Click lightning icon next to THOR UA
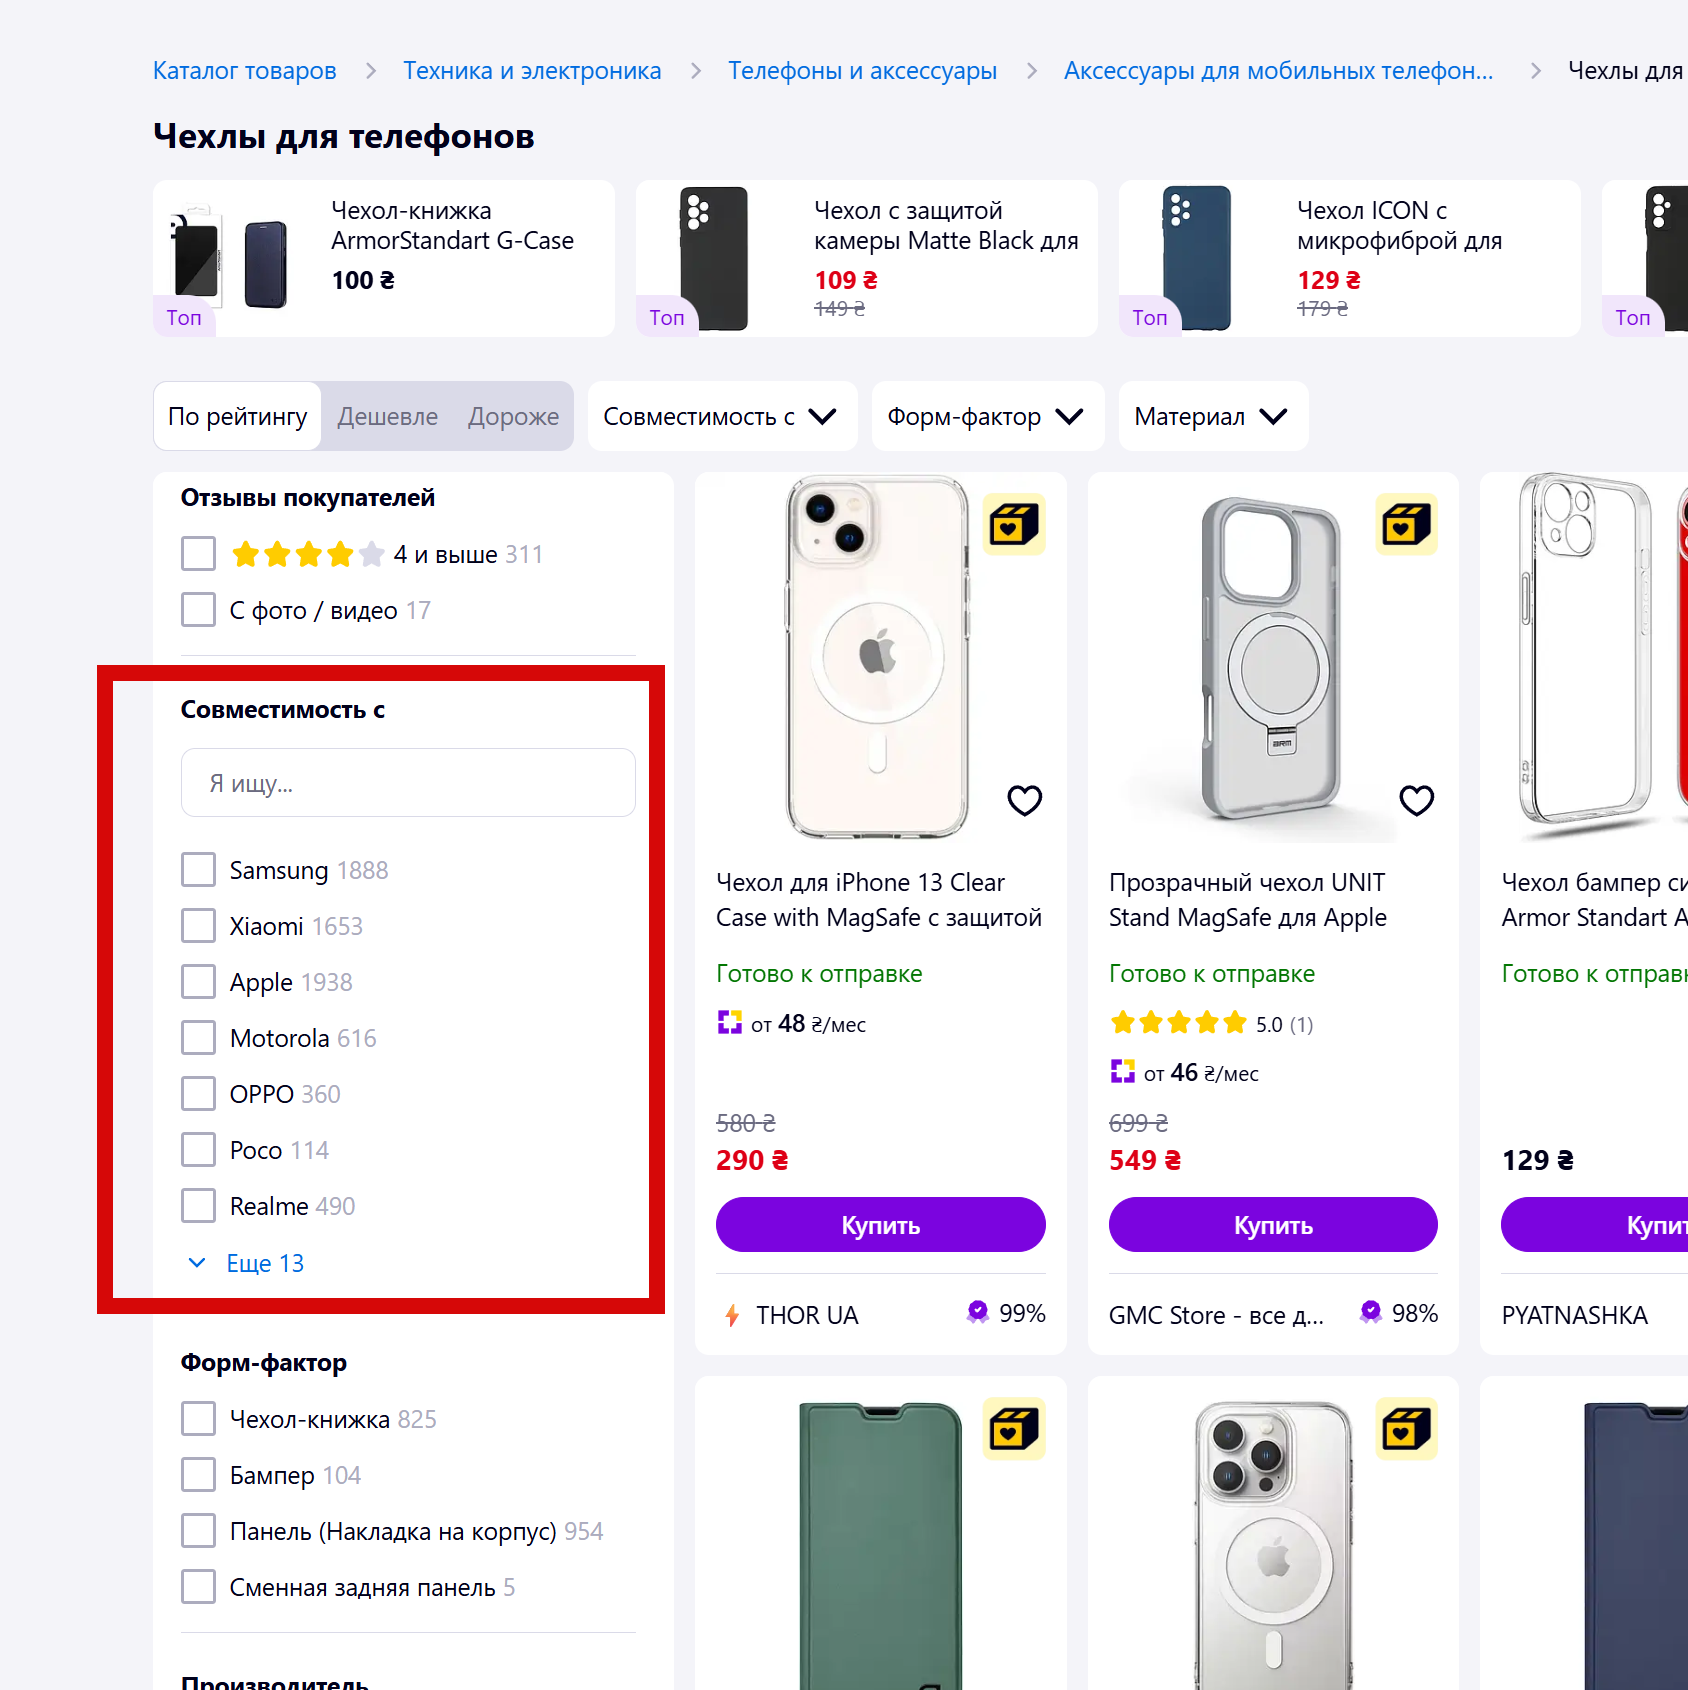 coord(732,1315)
